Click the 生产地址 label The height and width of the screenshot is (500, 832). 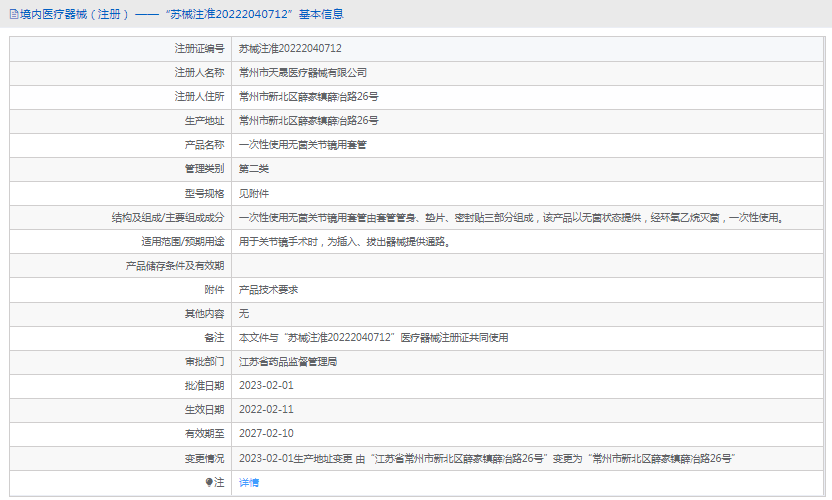coord(204,120)
